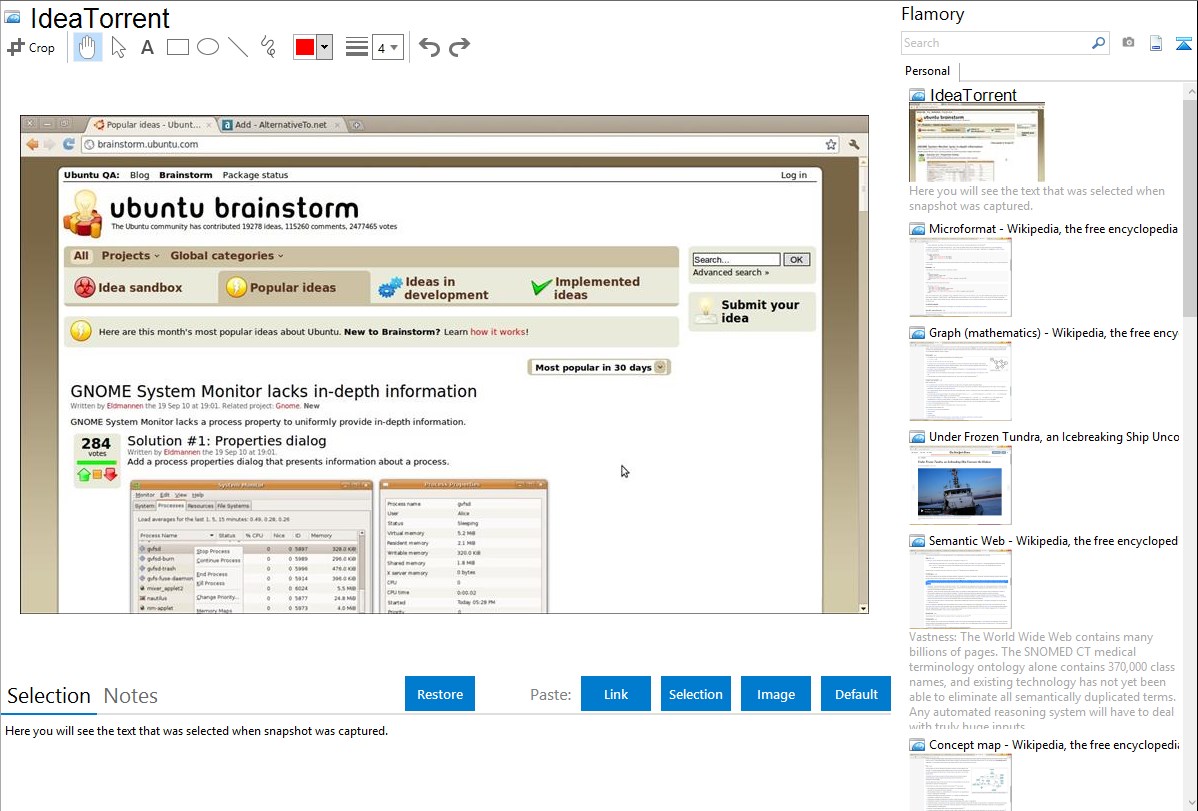Viewport: 1198px width, 811px height.
Task: Click the blue icon at the panel's far right
Action: point(1183,43)
